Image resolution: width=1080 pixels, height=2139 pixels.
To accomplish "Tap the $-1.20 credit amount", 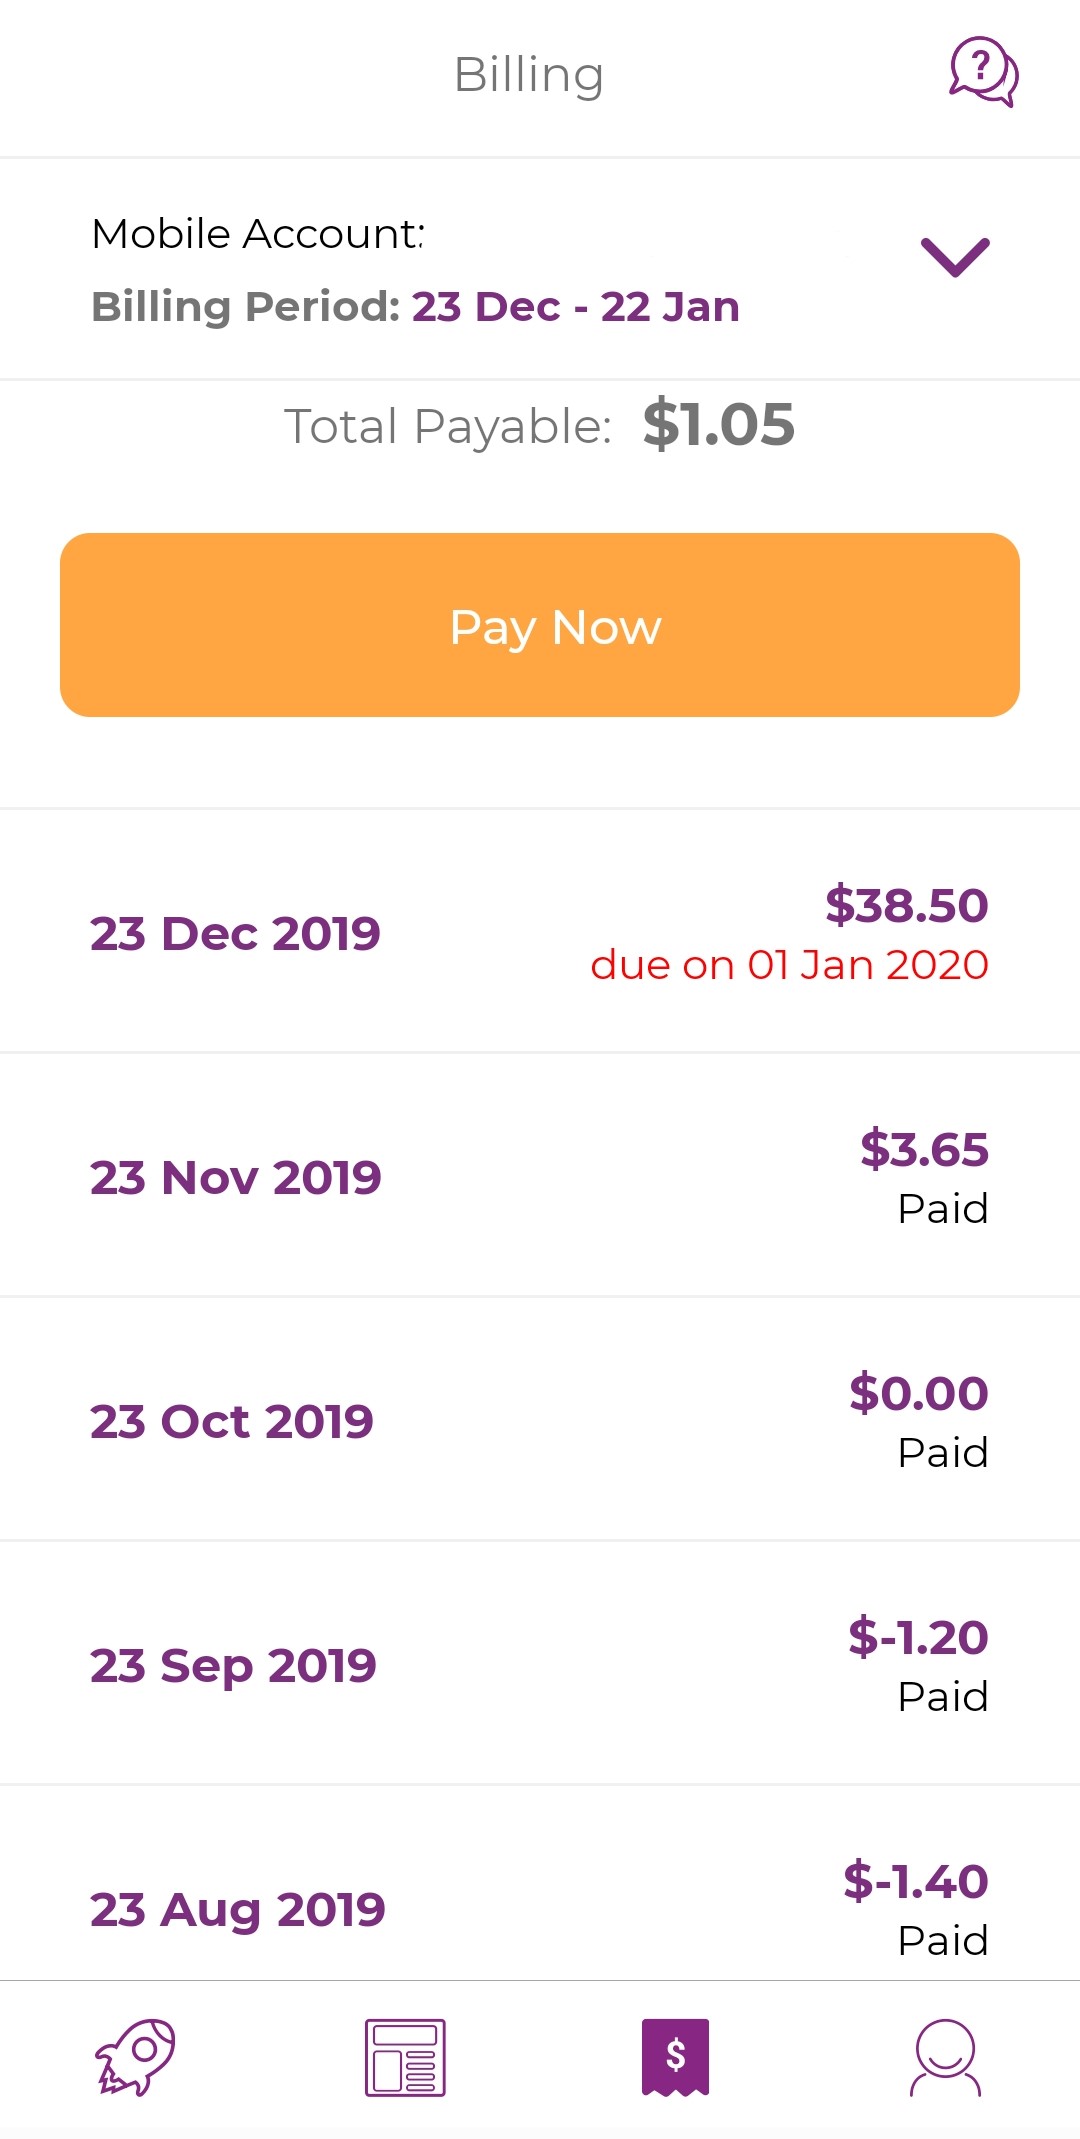I will point(918,1637).
